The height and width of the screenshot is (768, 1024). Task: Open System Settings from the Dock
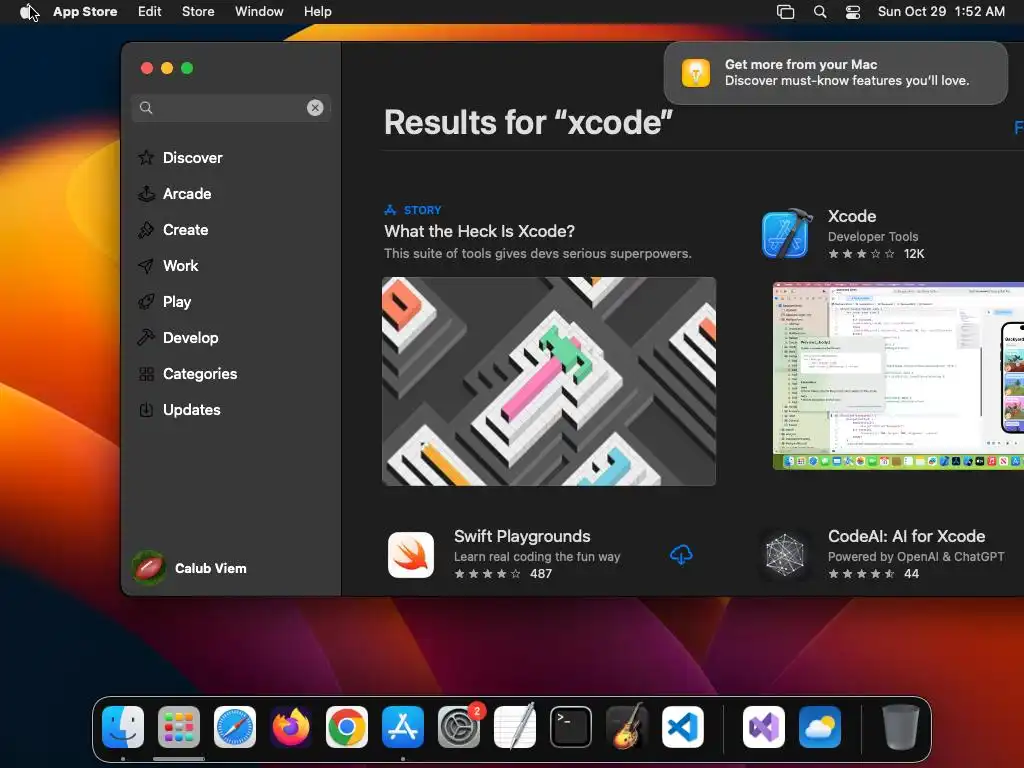pos(459,727)
